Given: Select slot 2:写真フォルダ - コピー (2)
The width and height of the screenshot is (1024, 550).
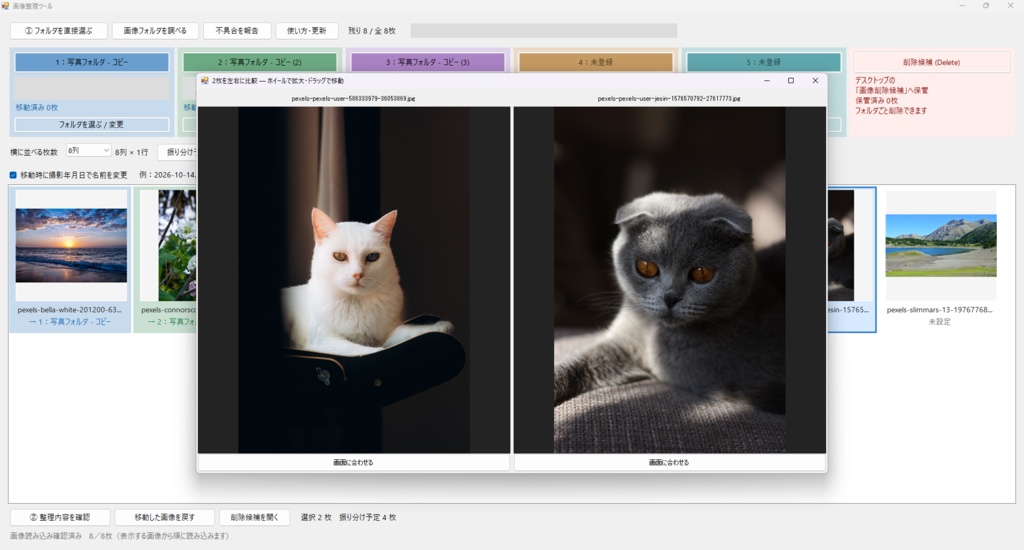Looking at the screenshot, I should 260,62.
